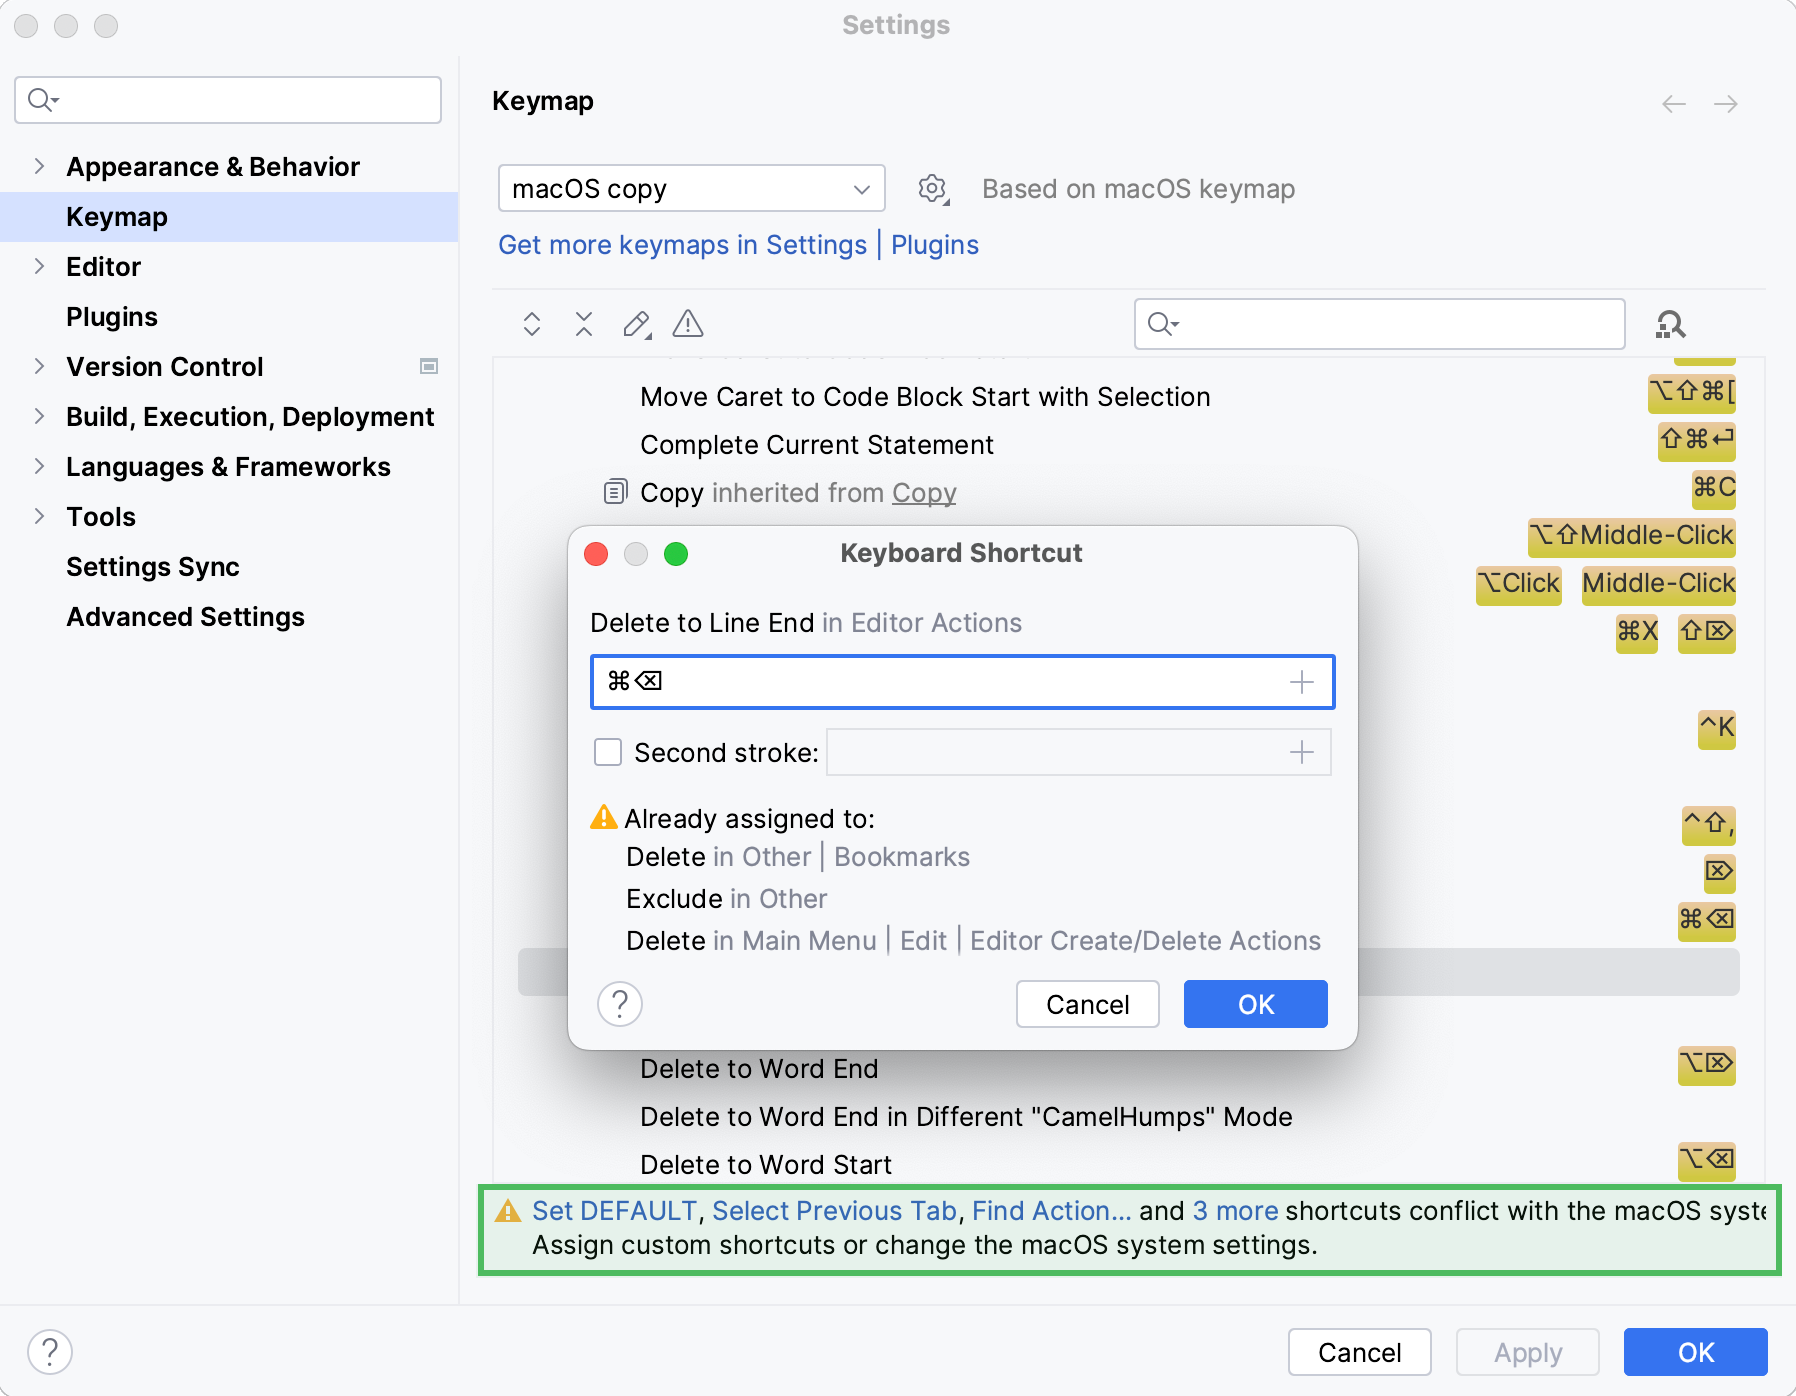
Task: Select Delete to Word End CamelHumps action
Action: [x=966, y=1117]
